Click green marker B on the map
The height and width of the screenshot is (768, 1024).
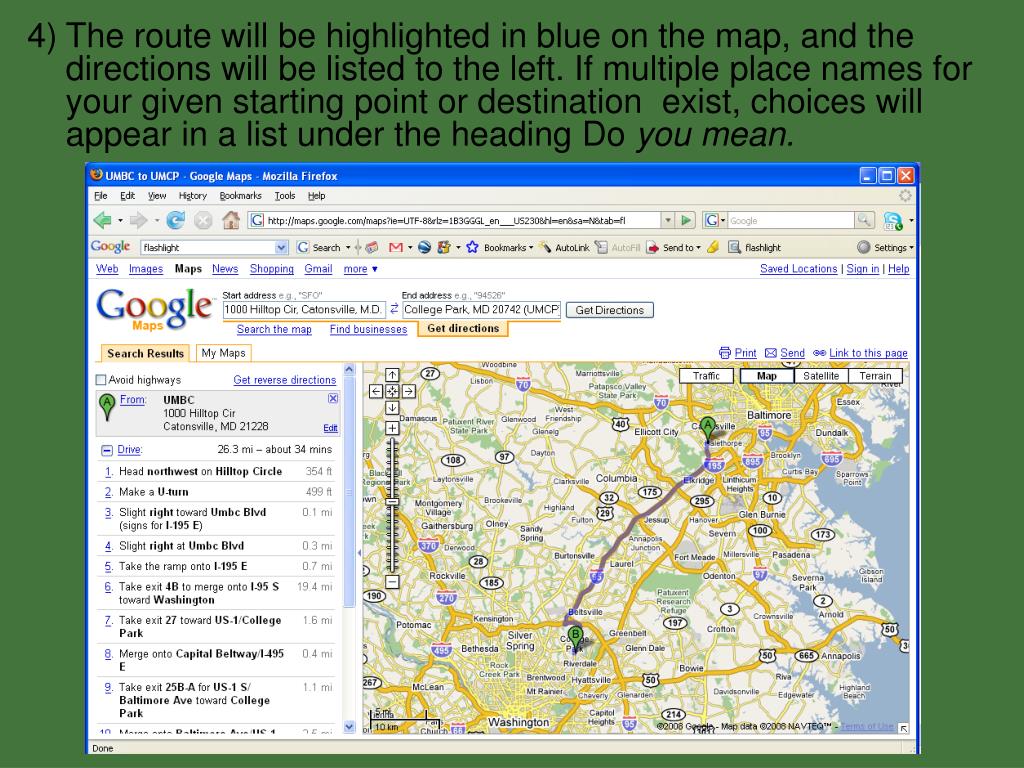click(x=575, y=636)
